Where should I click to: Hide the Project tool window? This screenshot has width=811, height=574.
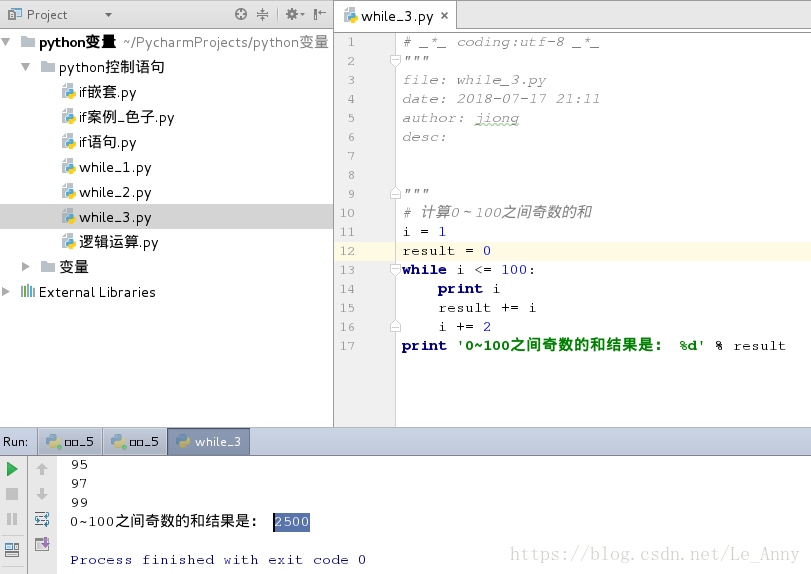(x=320, y=14)
